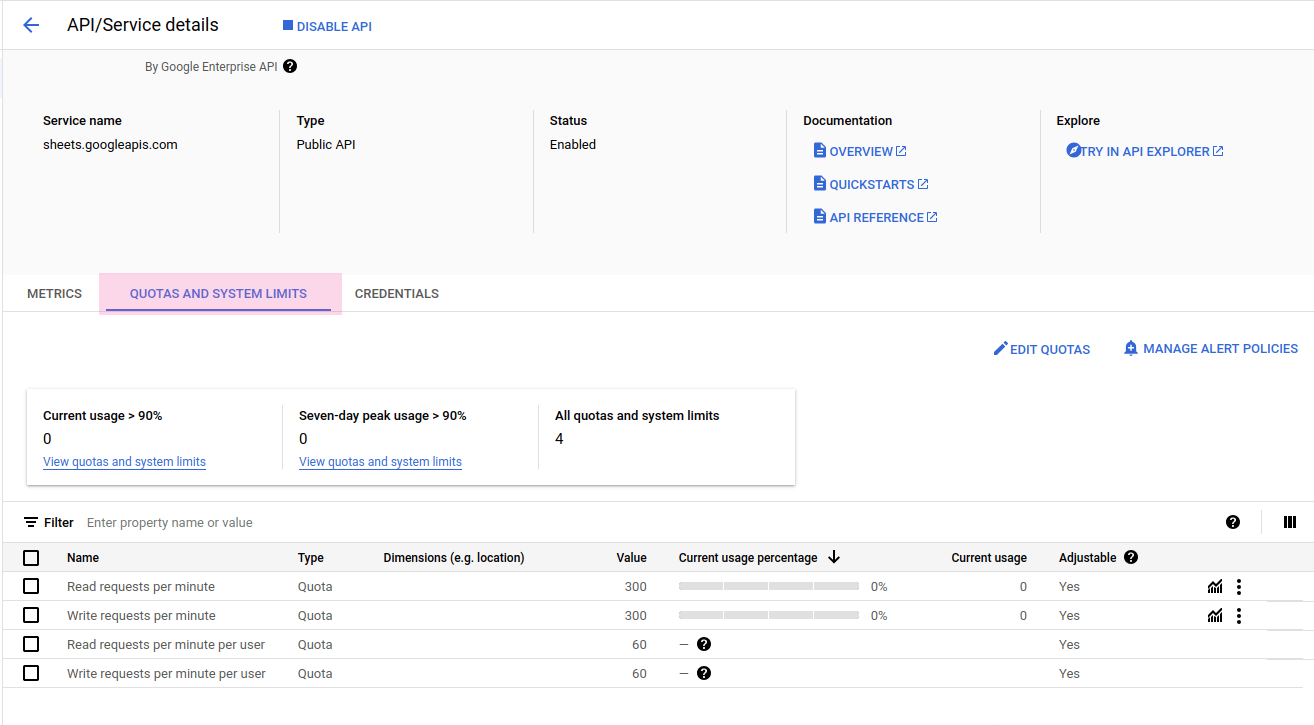Sort by Current usage percentage arrow

[x=834, y=558]
